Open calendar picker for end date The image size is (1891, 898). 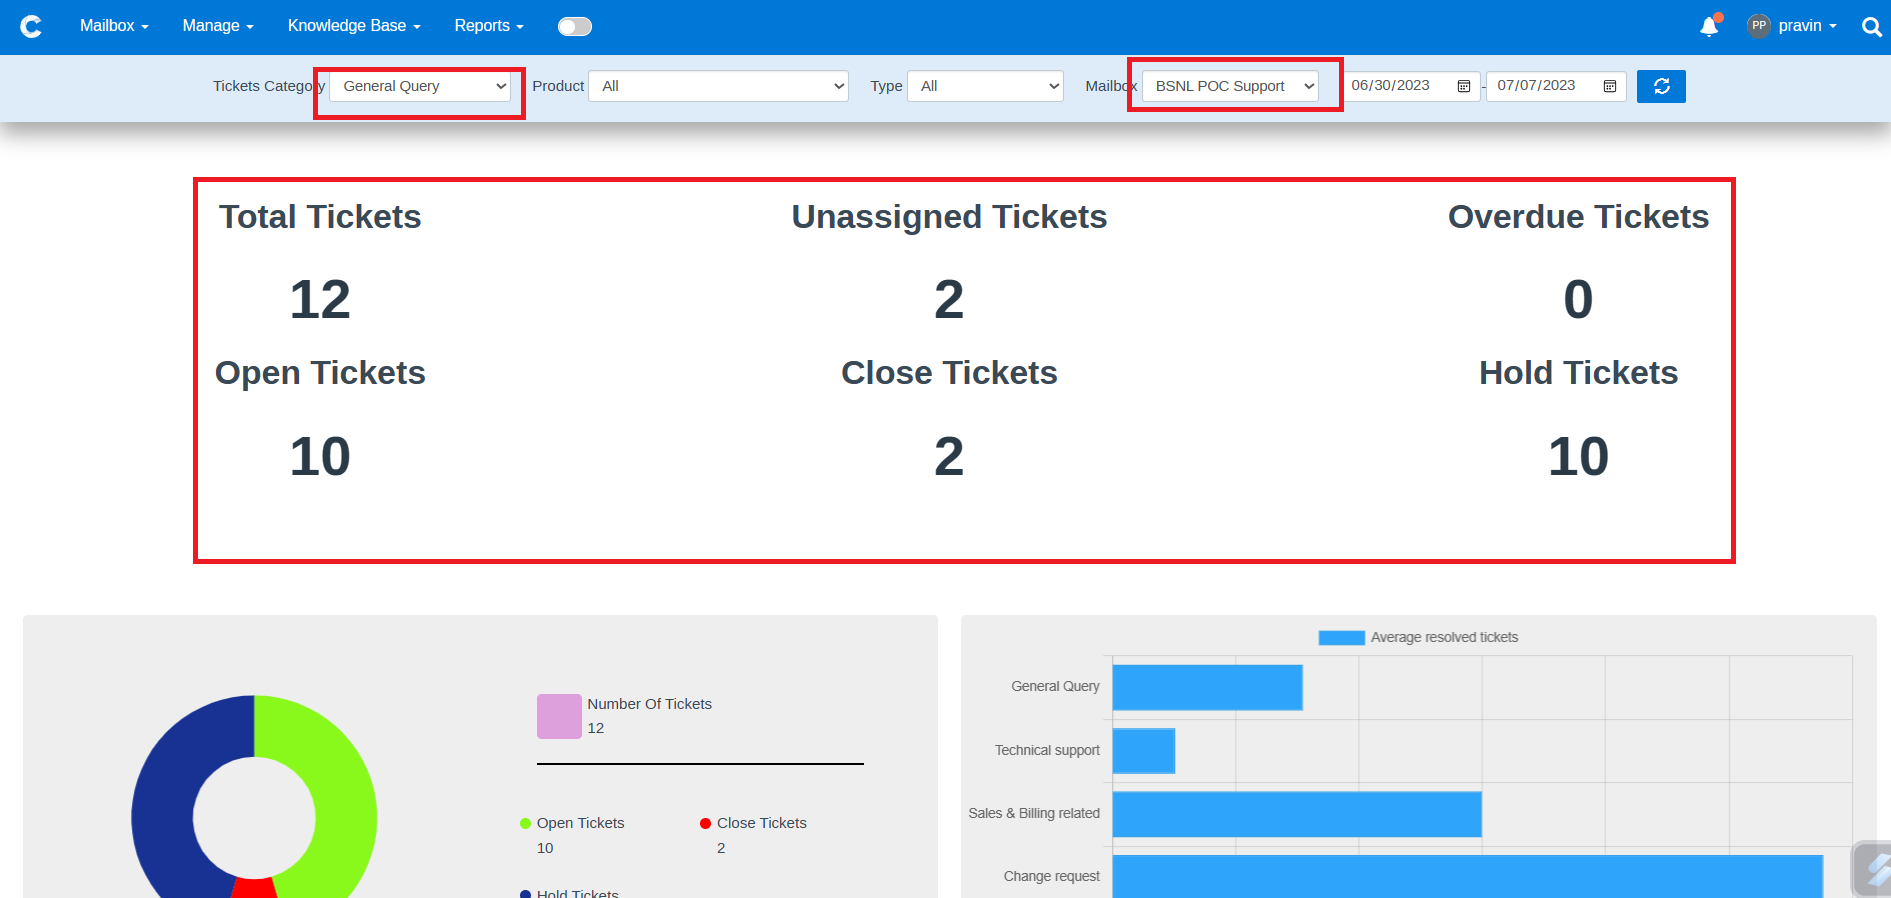point(1610,86)
